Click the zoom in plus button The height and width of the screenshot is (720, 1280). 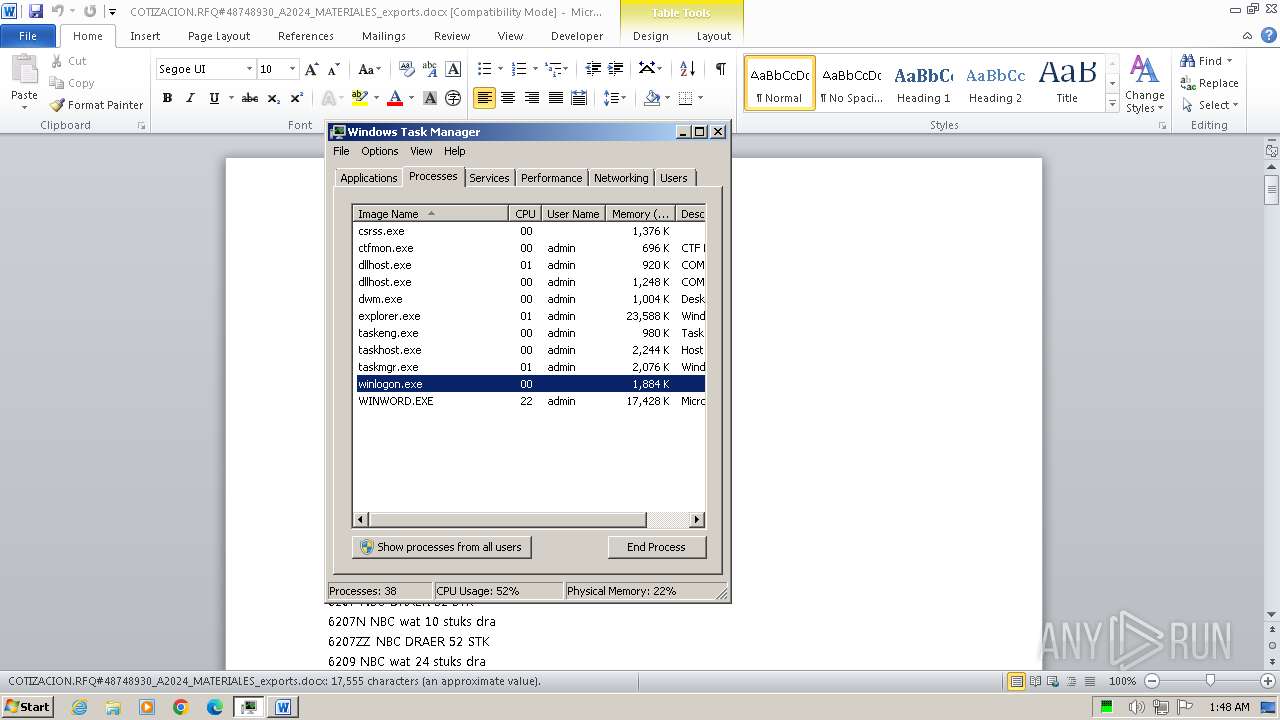(1268, 681)
